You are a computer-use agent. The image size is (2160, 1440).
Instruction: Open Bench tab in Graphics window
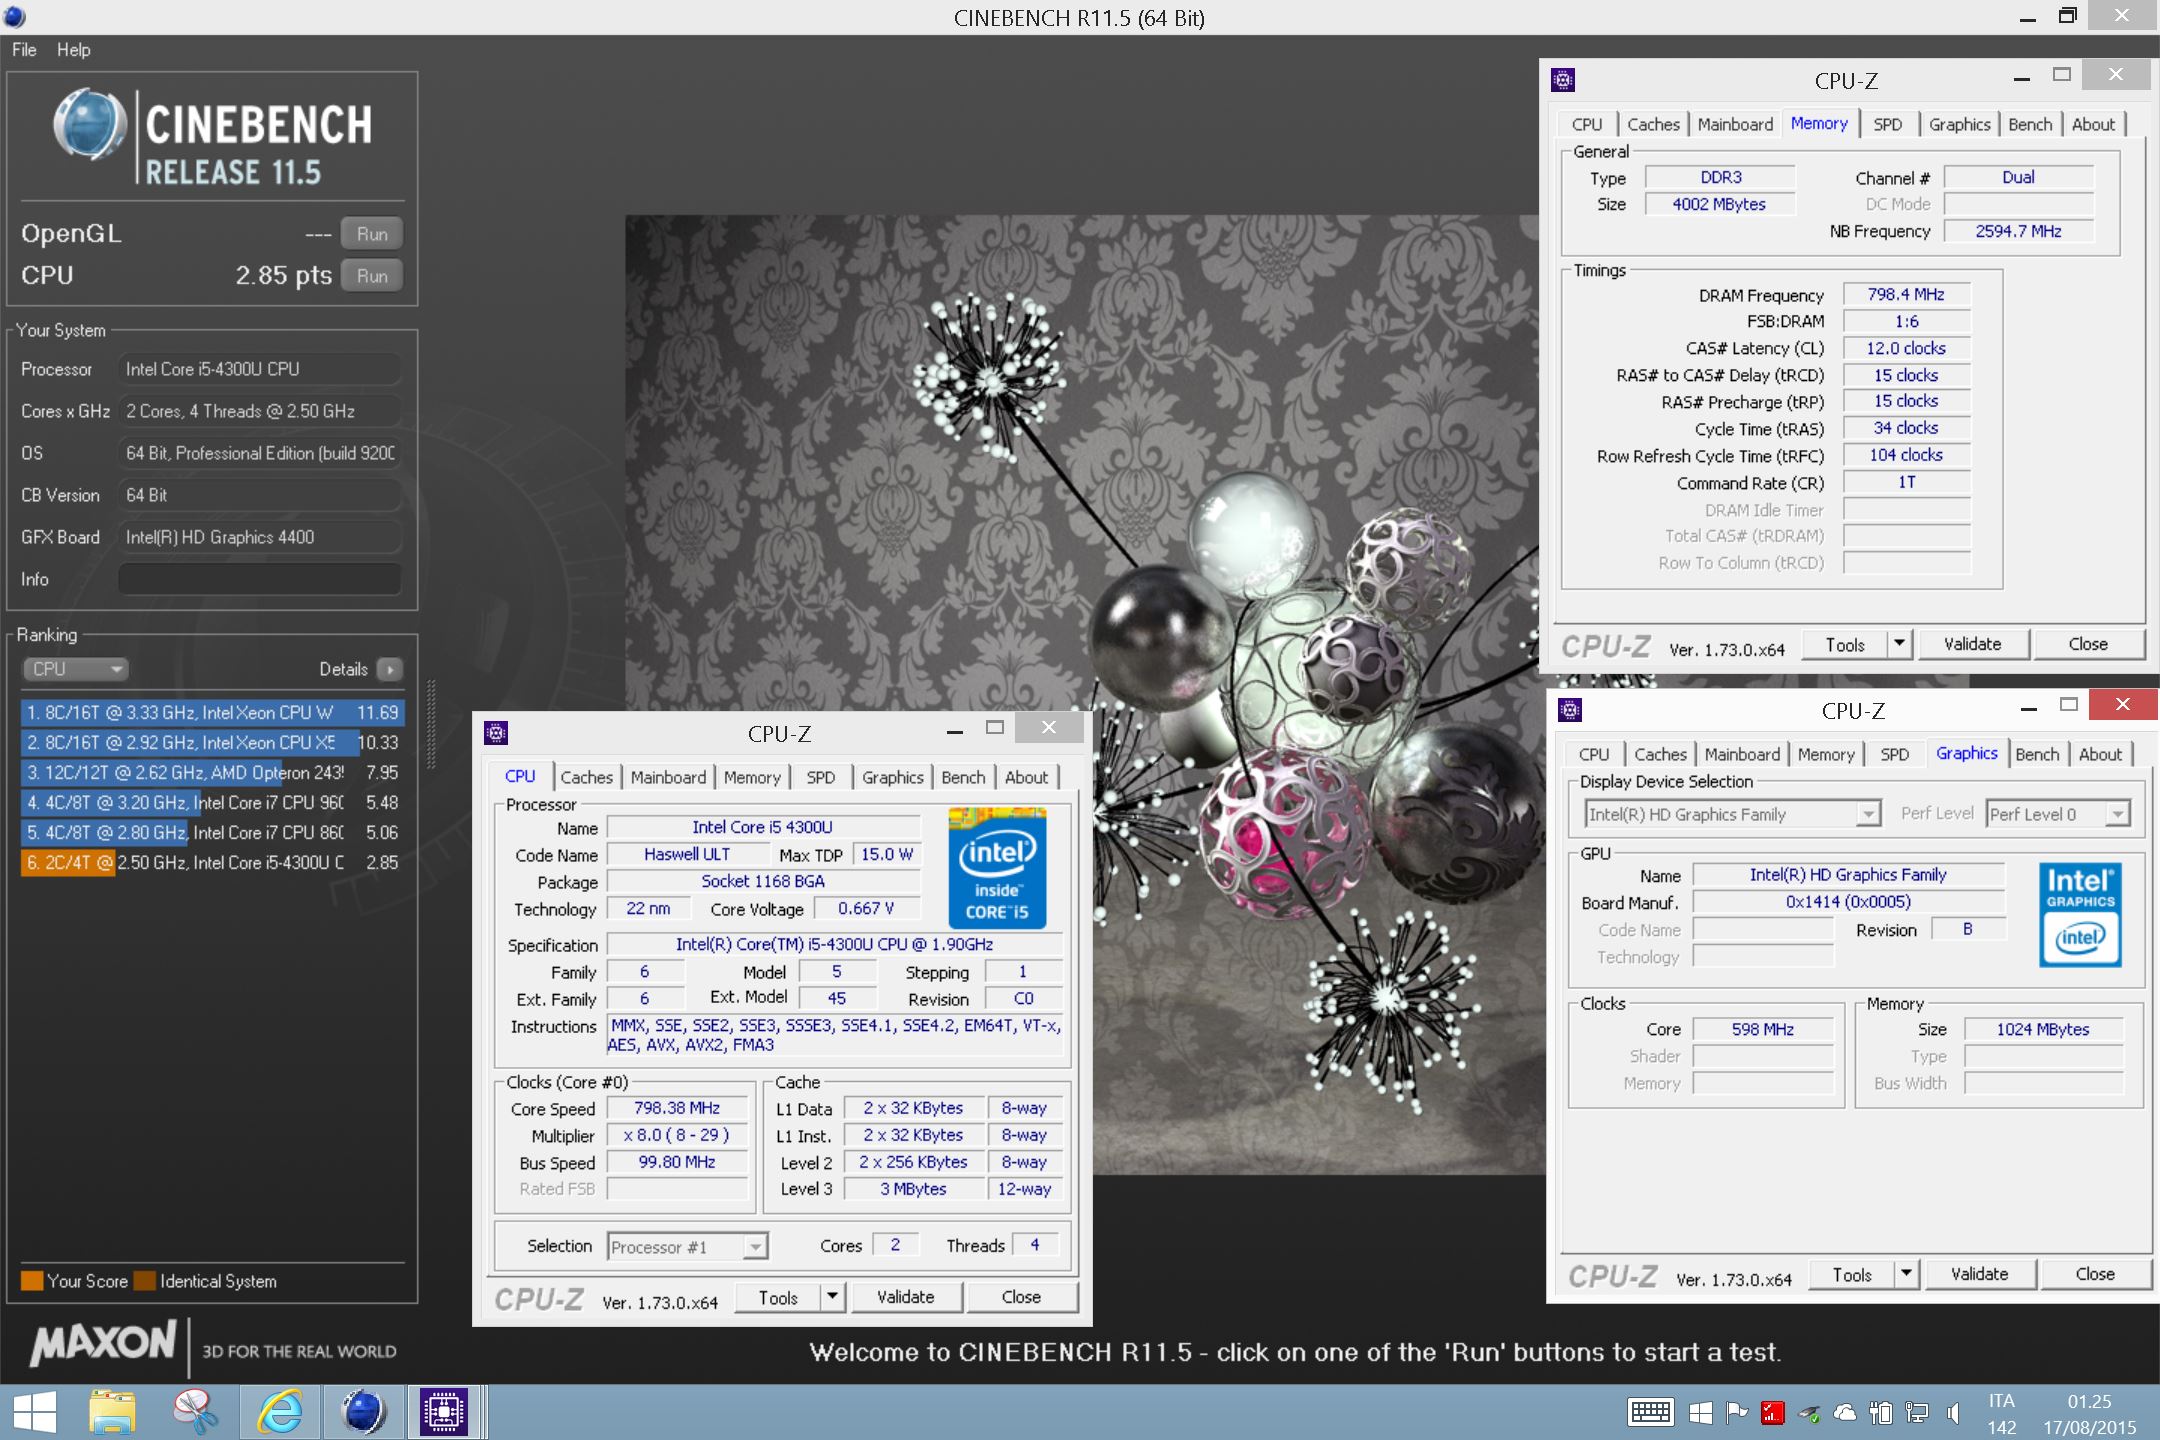point(2037,754)
